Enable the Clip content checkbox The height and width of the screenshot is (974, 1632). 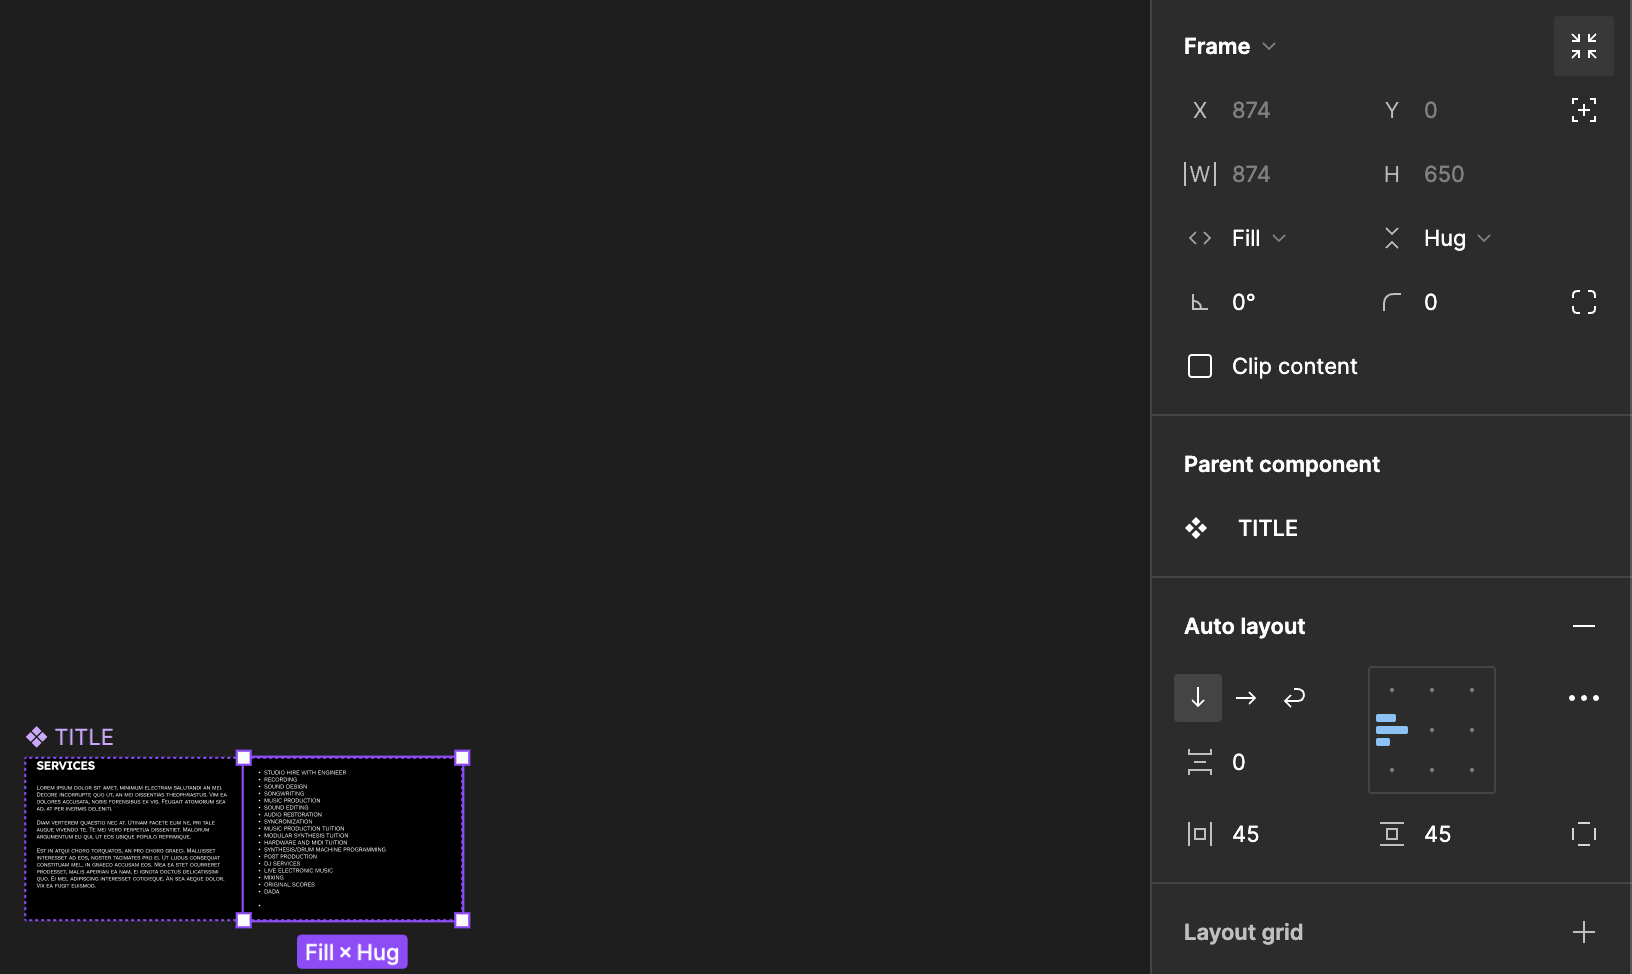tap(1200, 366)
